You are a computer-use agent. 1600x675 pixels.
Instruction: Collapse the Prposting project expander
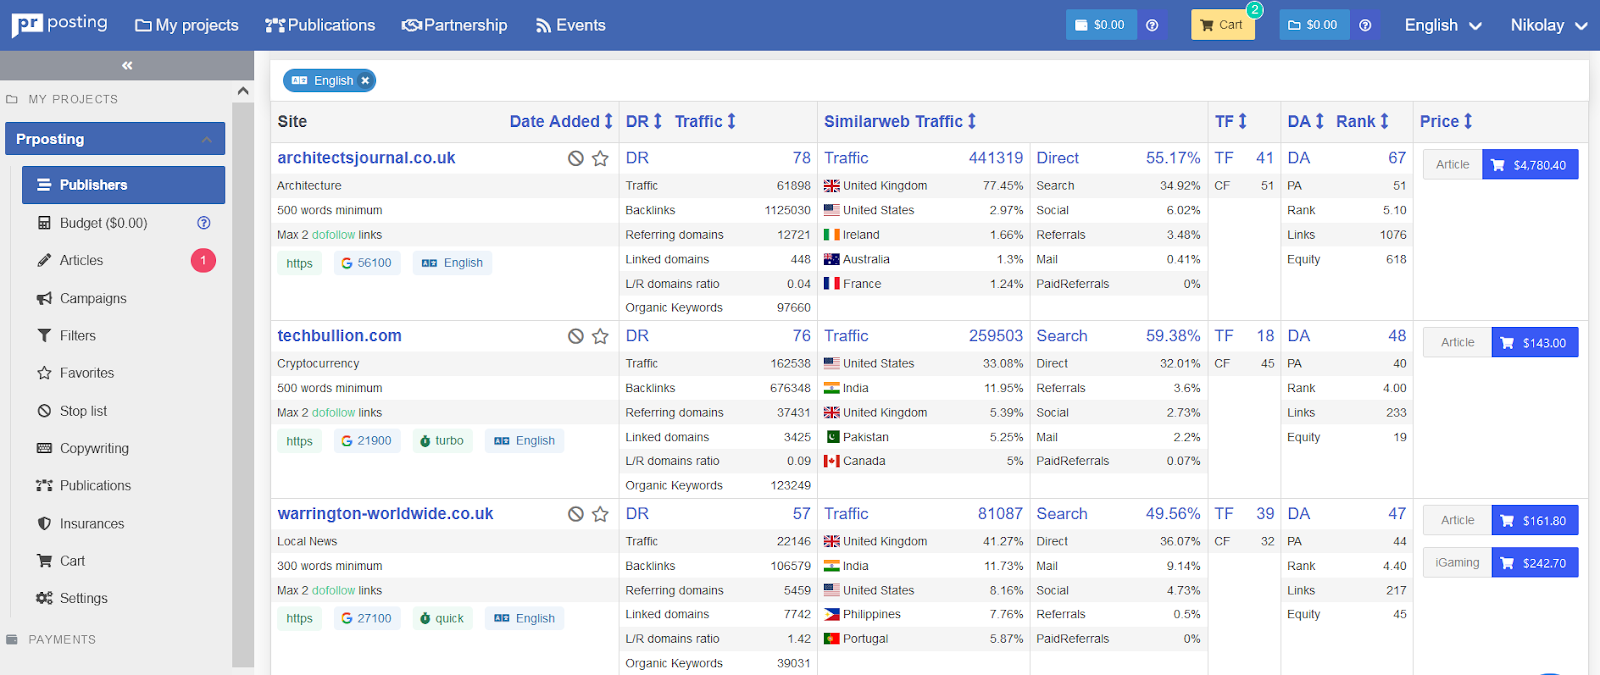(x=207, y=139)
